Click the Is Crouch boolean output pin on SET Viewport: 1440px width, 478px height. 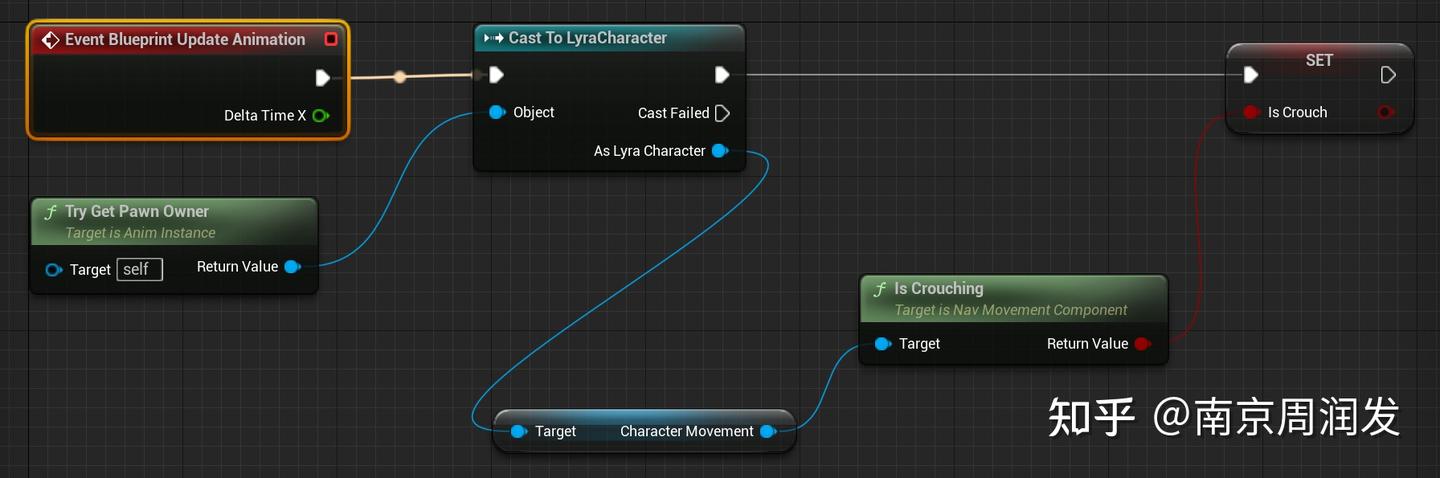(1385, 112)
